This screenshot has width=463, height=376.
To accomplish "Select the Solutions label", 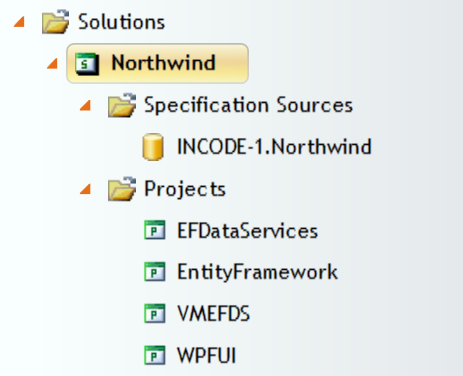I will coord(121,22).
